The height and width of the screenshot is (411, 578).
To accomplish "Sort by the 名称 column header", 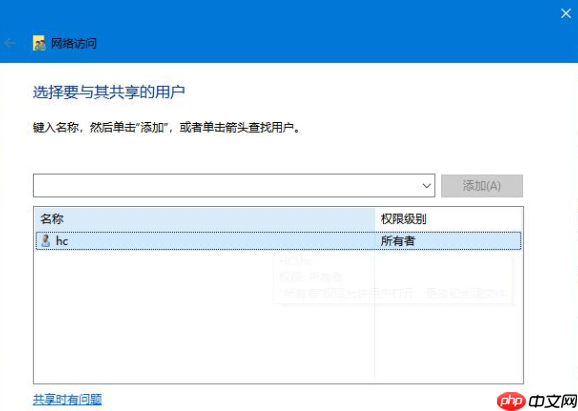I will click(x=205, y=219).
